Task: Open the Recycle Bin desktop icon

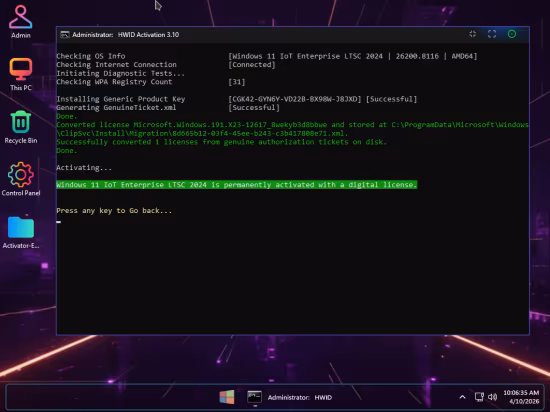Action: click(21, 127)
